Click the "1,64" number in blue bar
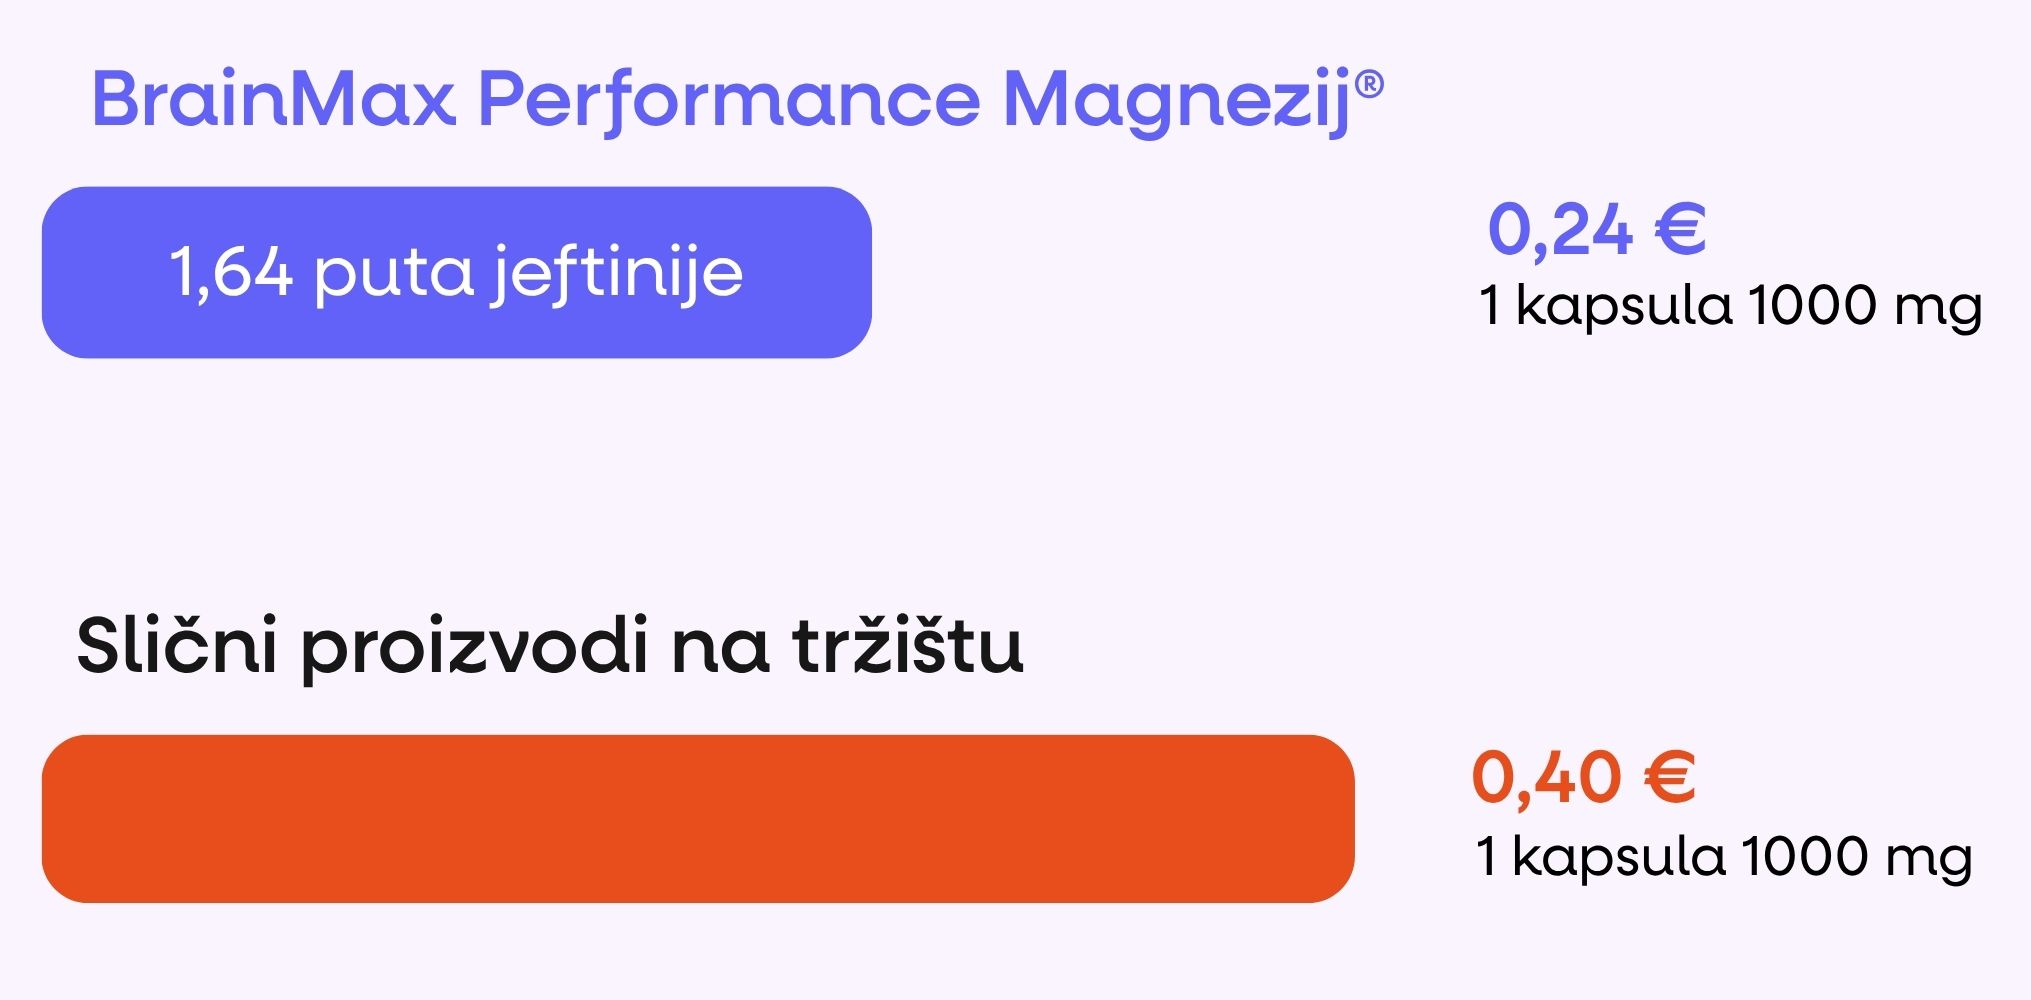The image size is (2031, 1000). [231, 271]
